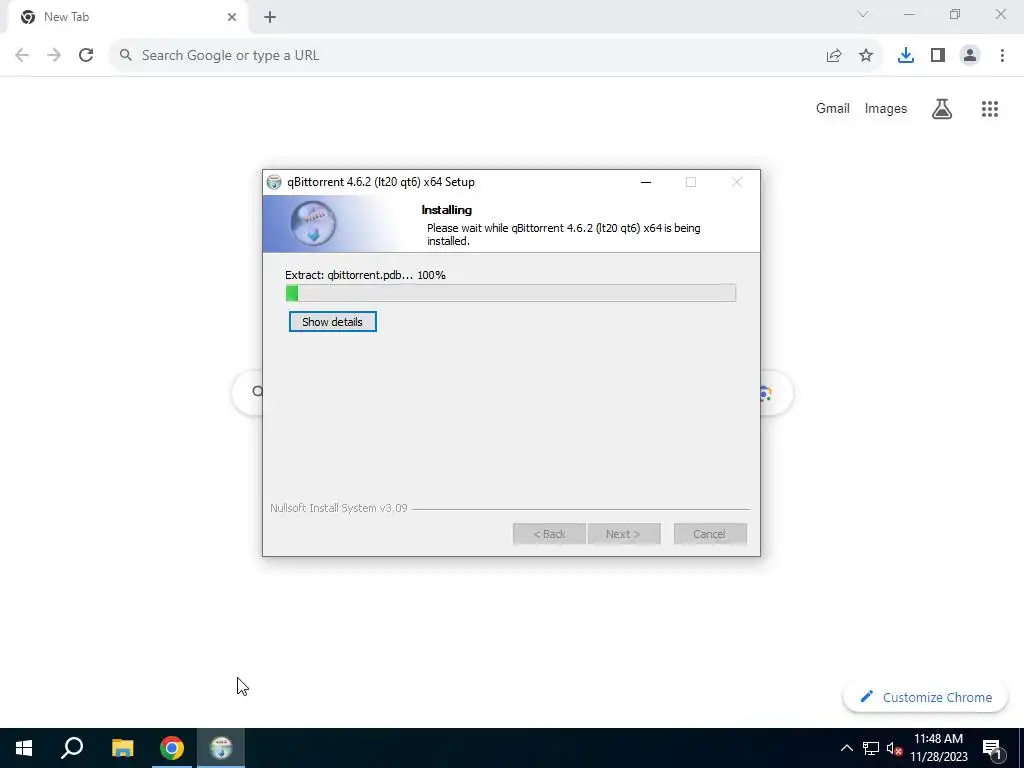Open the Gmail link

click(833, 108)
